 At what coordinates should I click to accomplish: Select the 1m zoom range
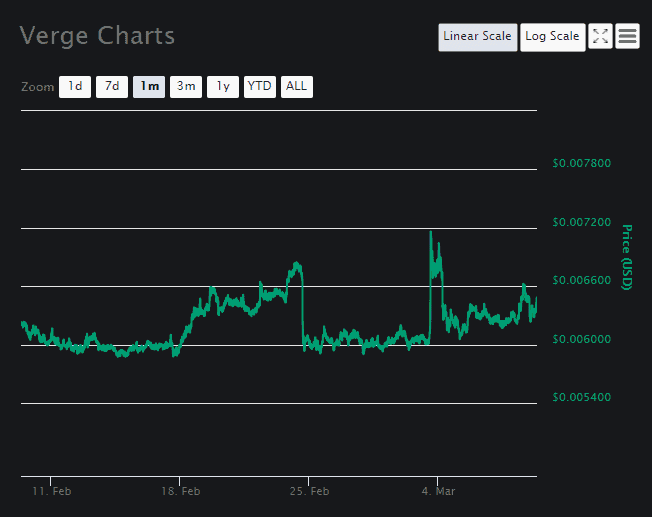(x=149, y=87)
